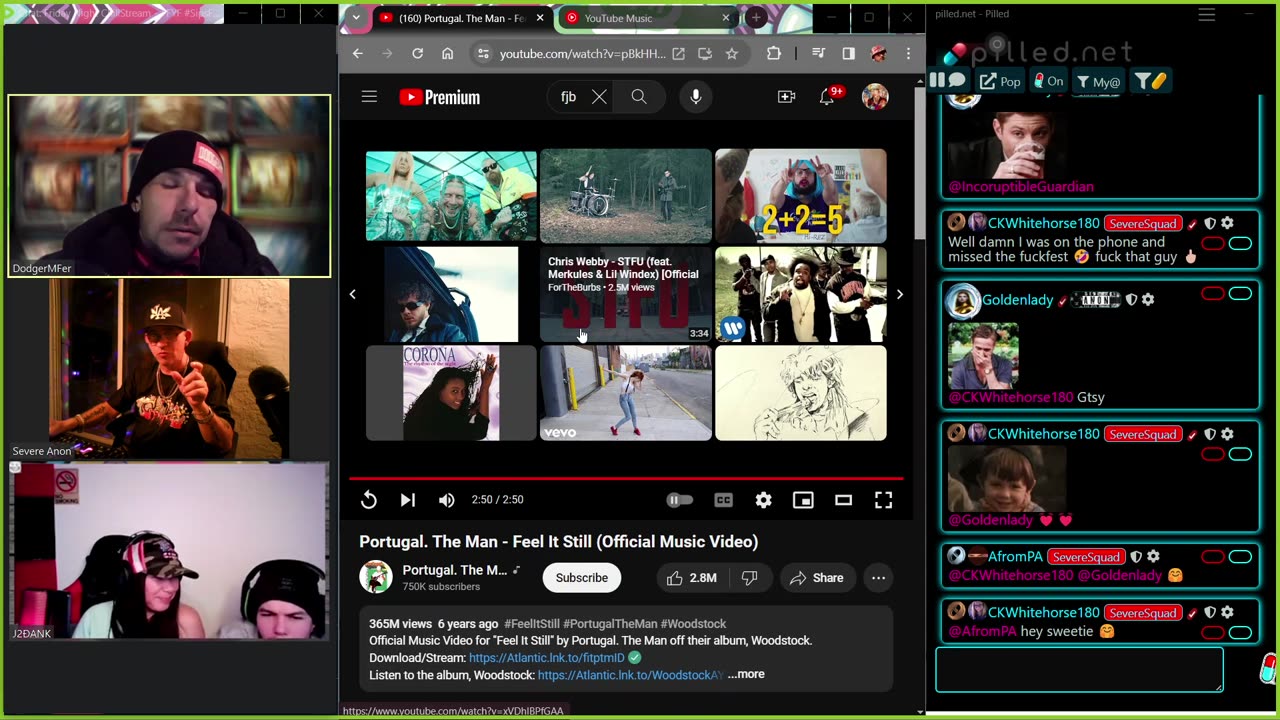View site information icon in address bar

pyautogui.click(x=482, y=54)
